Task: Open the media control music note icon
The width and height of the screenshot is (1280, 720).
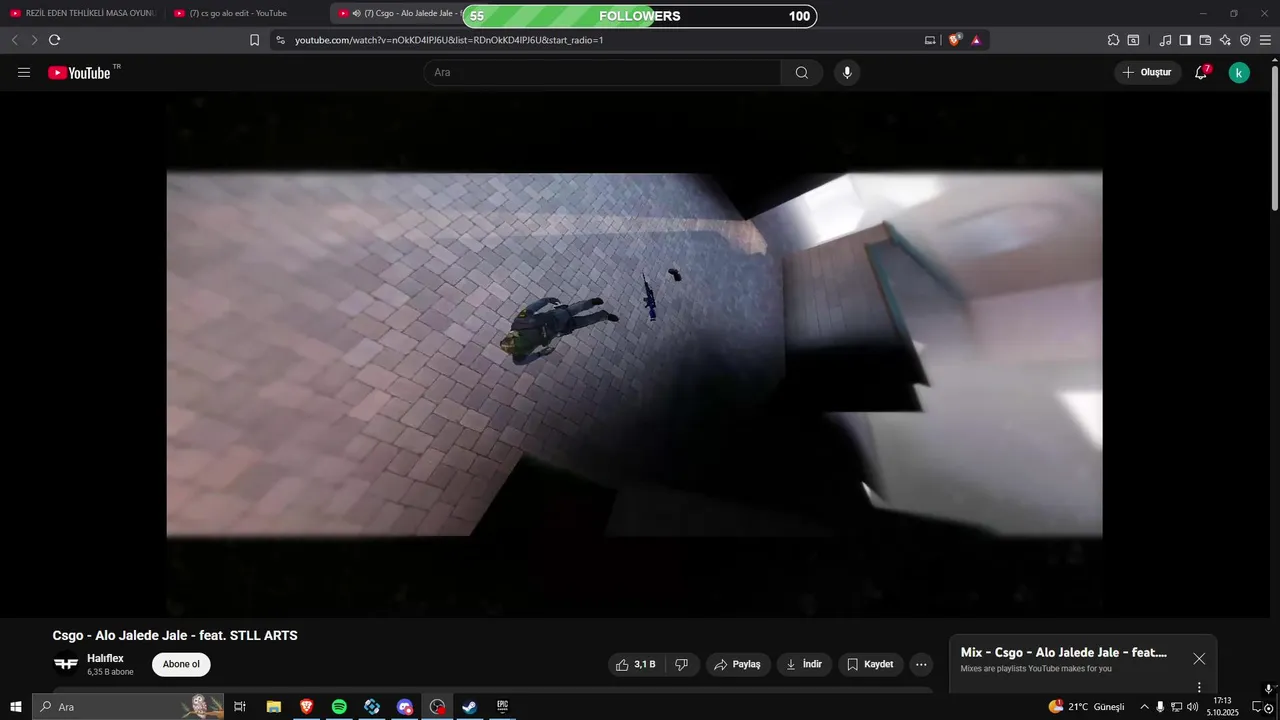Action: [1165, 40]
